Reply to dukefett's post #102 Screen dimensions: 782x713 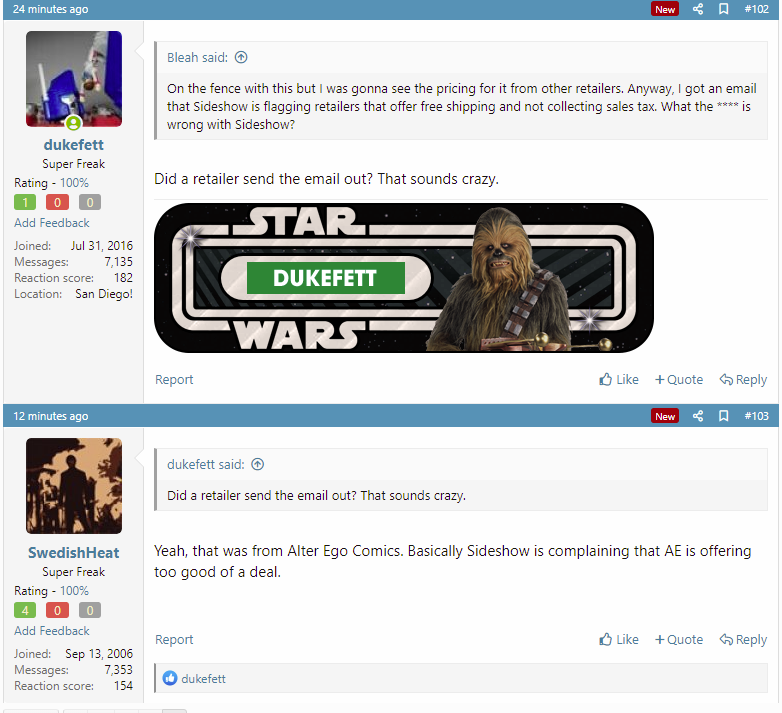pyautogui.click(x=743, y=379)
